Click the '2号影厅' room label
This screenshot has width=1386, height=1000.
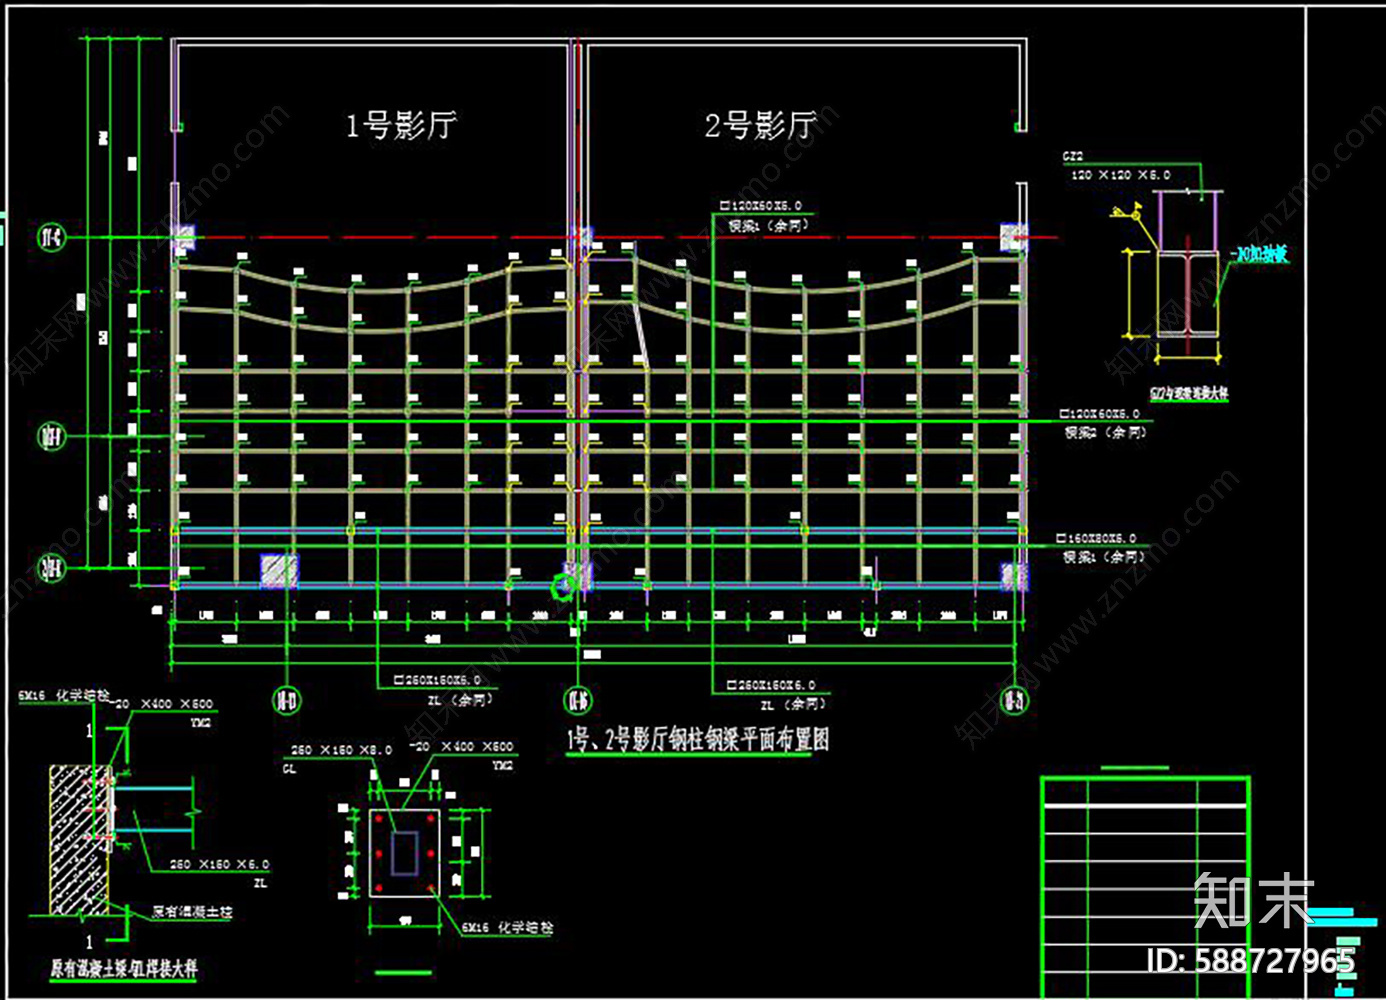(x=760, y=125)
